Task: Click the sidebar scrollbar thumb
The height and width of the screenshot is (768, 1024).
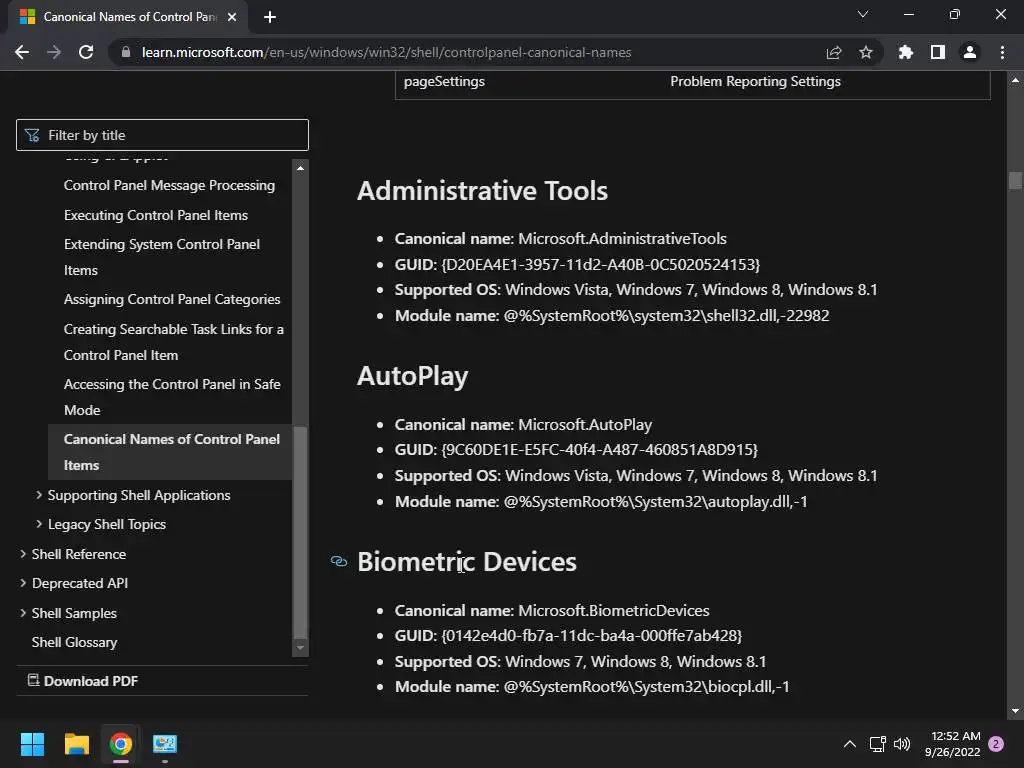Action: [x=300, y=532]
